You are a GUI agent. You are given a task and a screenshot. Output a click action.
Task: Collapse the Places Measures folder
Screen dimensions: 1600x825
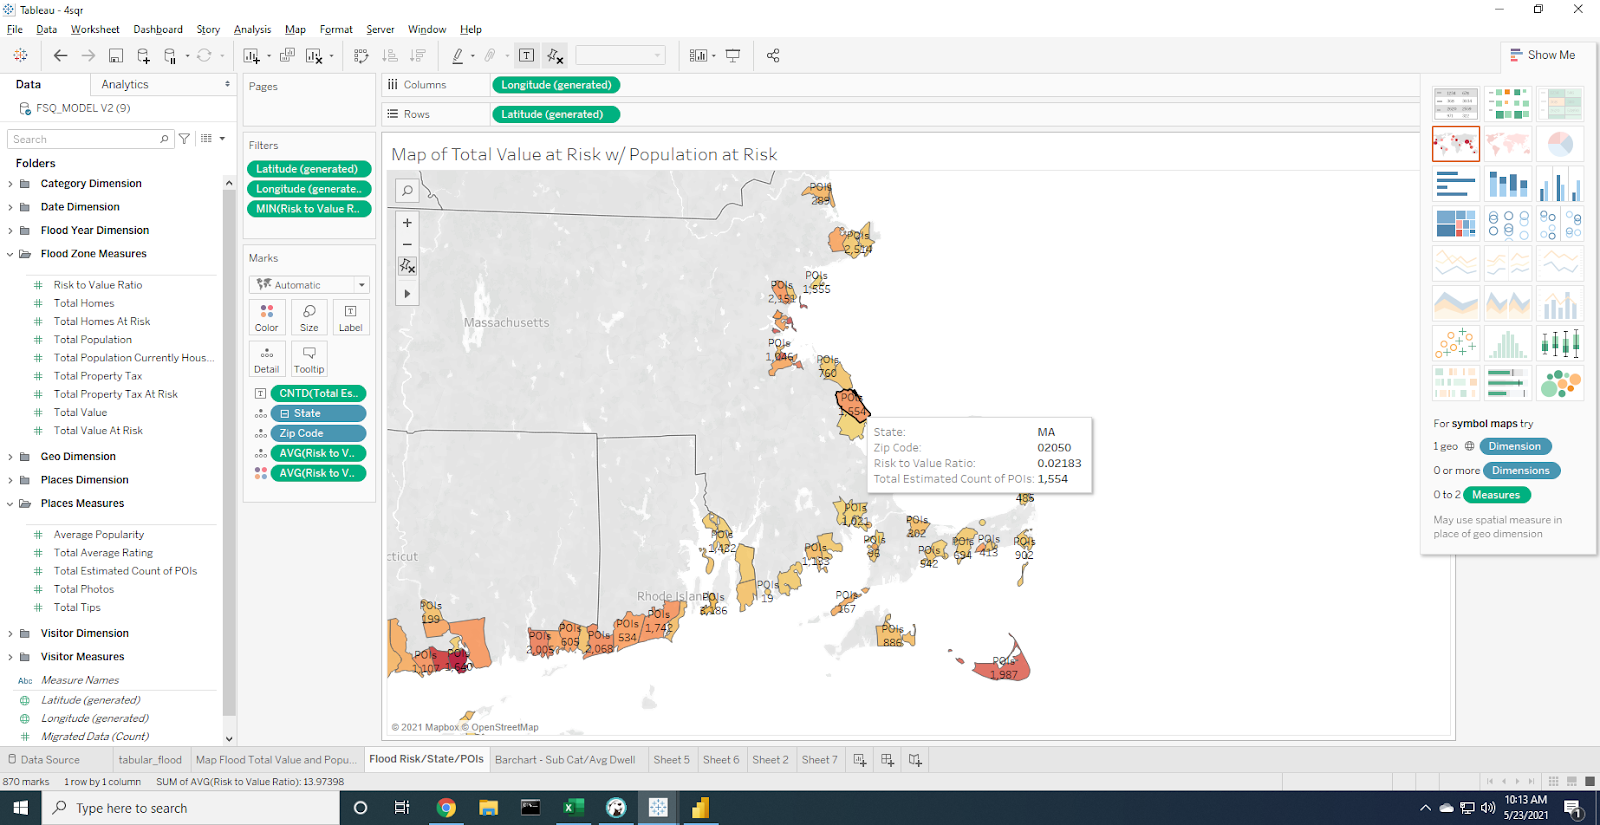pos(11,504)
